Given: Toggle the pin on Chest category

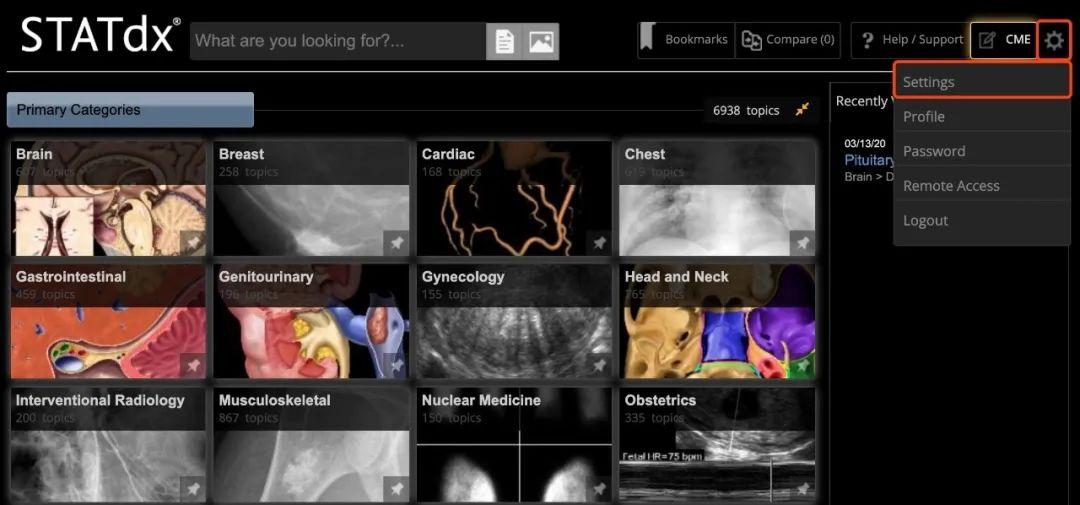Looking at the screenshot, I should (802, 242).
